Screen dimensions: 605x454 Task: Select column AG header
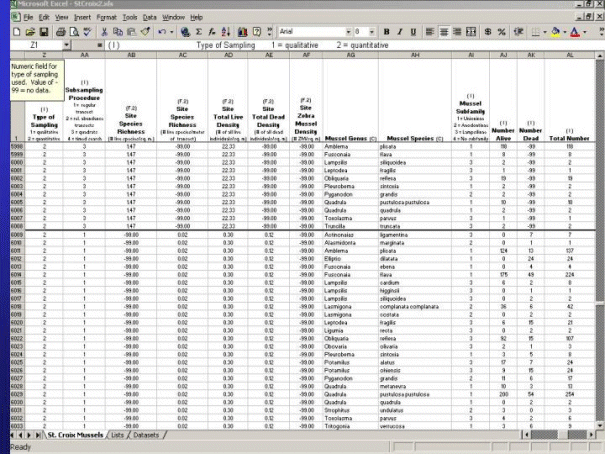click(350, 55)
